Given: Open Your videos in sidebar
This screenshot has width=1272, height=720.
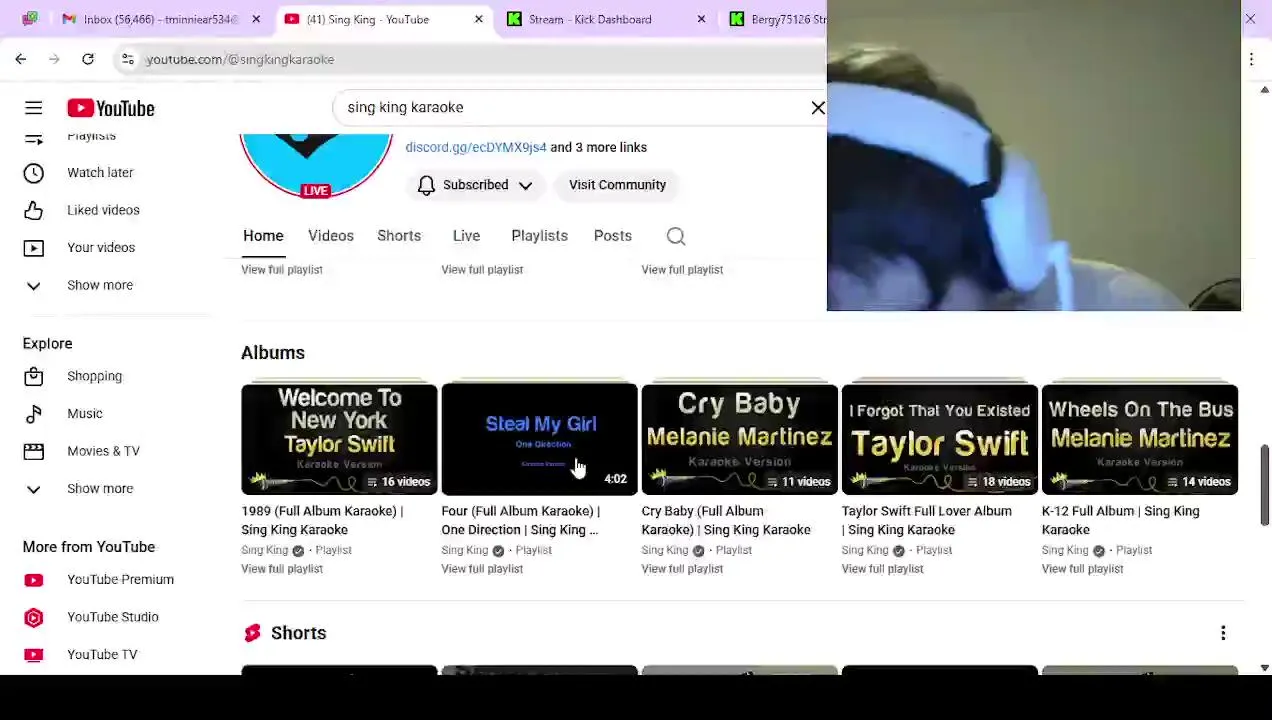Looking at the screenshot, I should [101, 248].
